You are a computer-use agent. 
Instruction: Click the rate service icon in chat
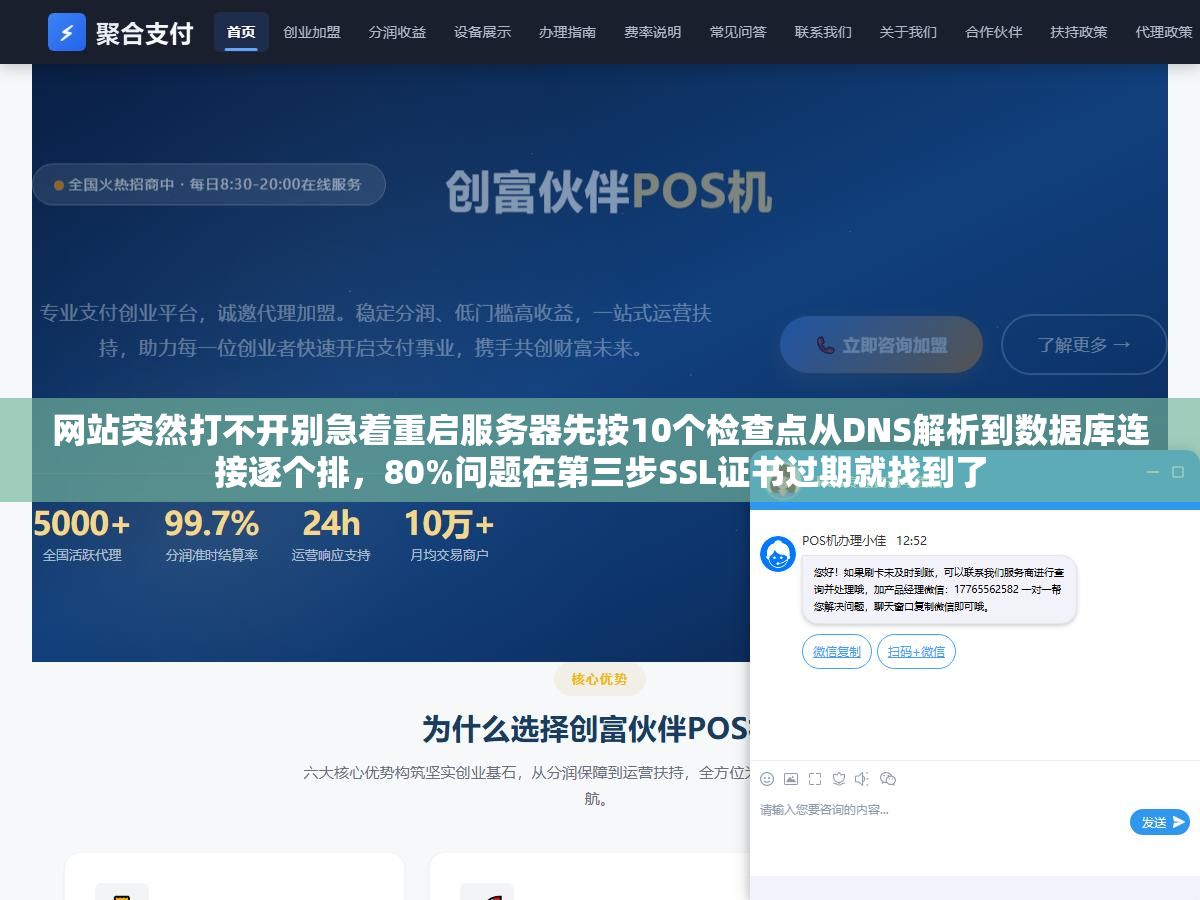[839, 779]
